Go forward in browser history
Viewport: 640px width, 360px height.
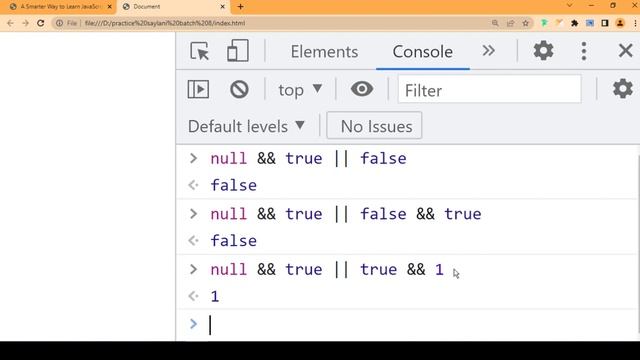click(x=25, y=23)
